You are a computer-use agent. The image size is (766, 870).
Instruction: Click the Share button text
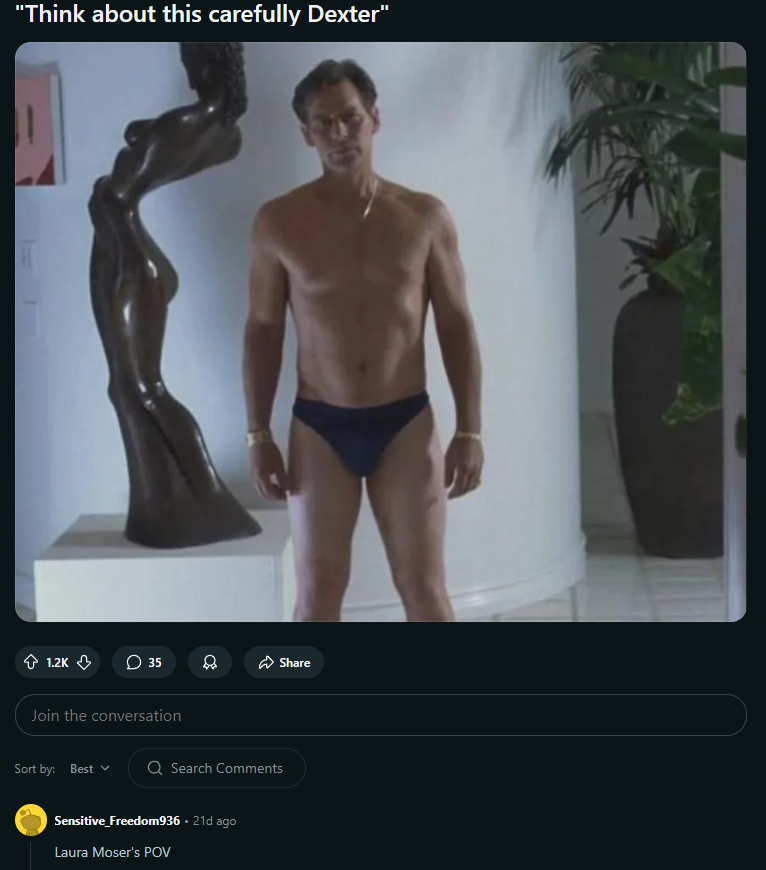(295, 662)
